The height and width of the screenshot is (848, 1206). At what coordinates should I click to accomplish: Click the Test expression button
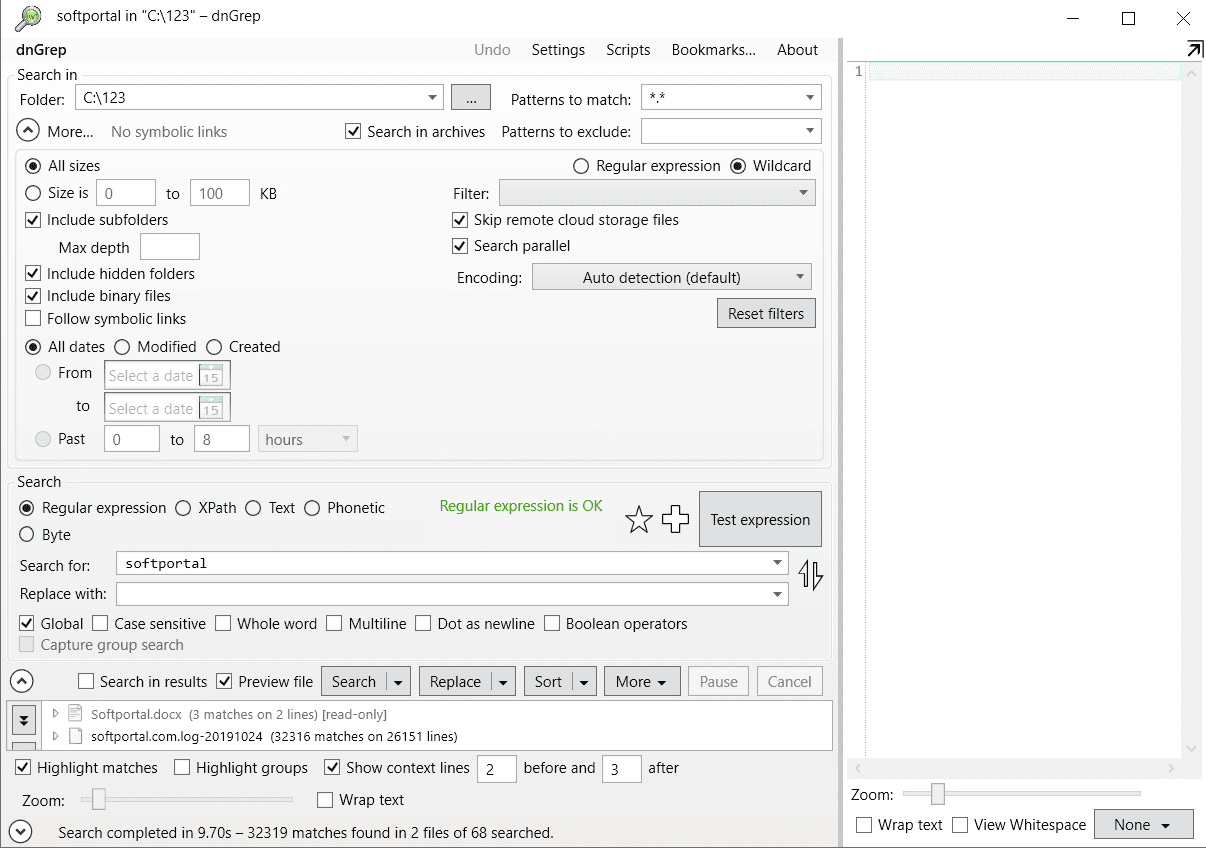click(760, 519)
